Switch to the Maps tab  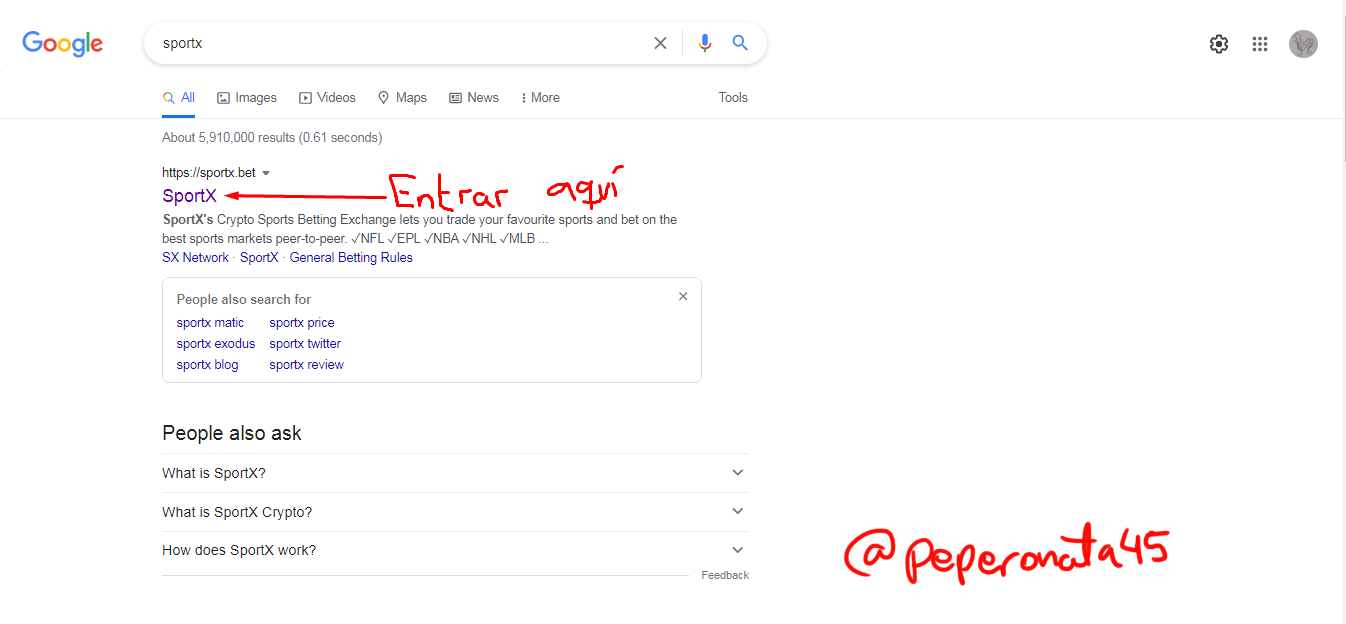click(402, 98)
